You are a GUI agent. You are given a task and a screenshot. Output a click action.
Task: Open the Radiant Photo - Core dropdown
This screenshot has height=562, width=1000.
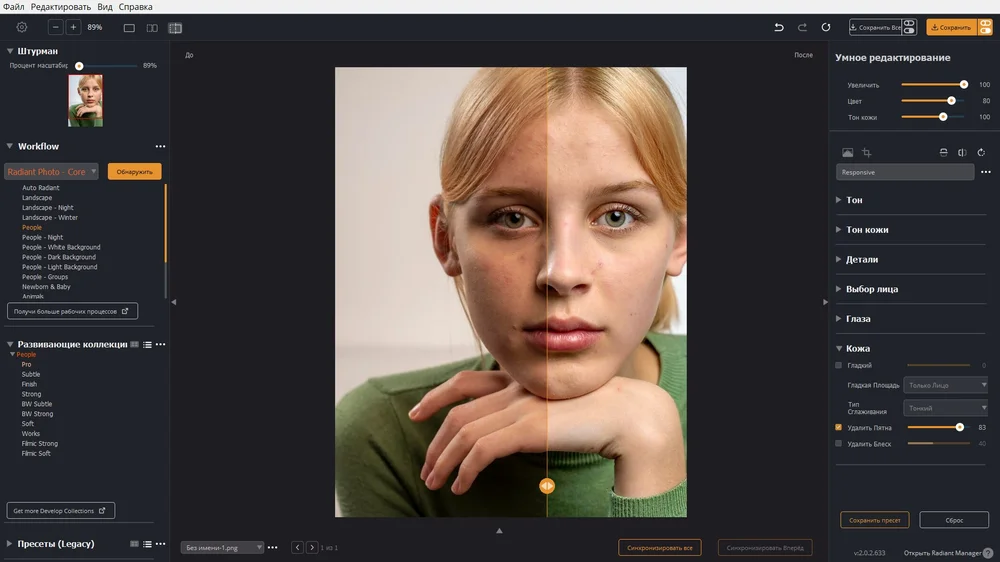52,172
